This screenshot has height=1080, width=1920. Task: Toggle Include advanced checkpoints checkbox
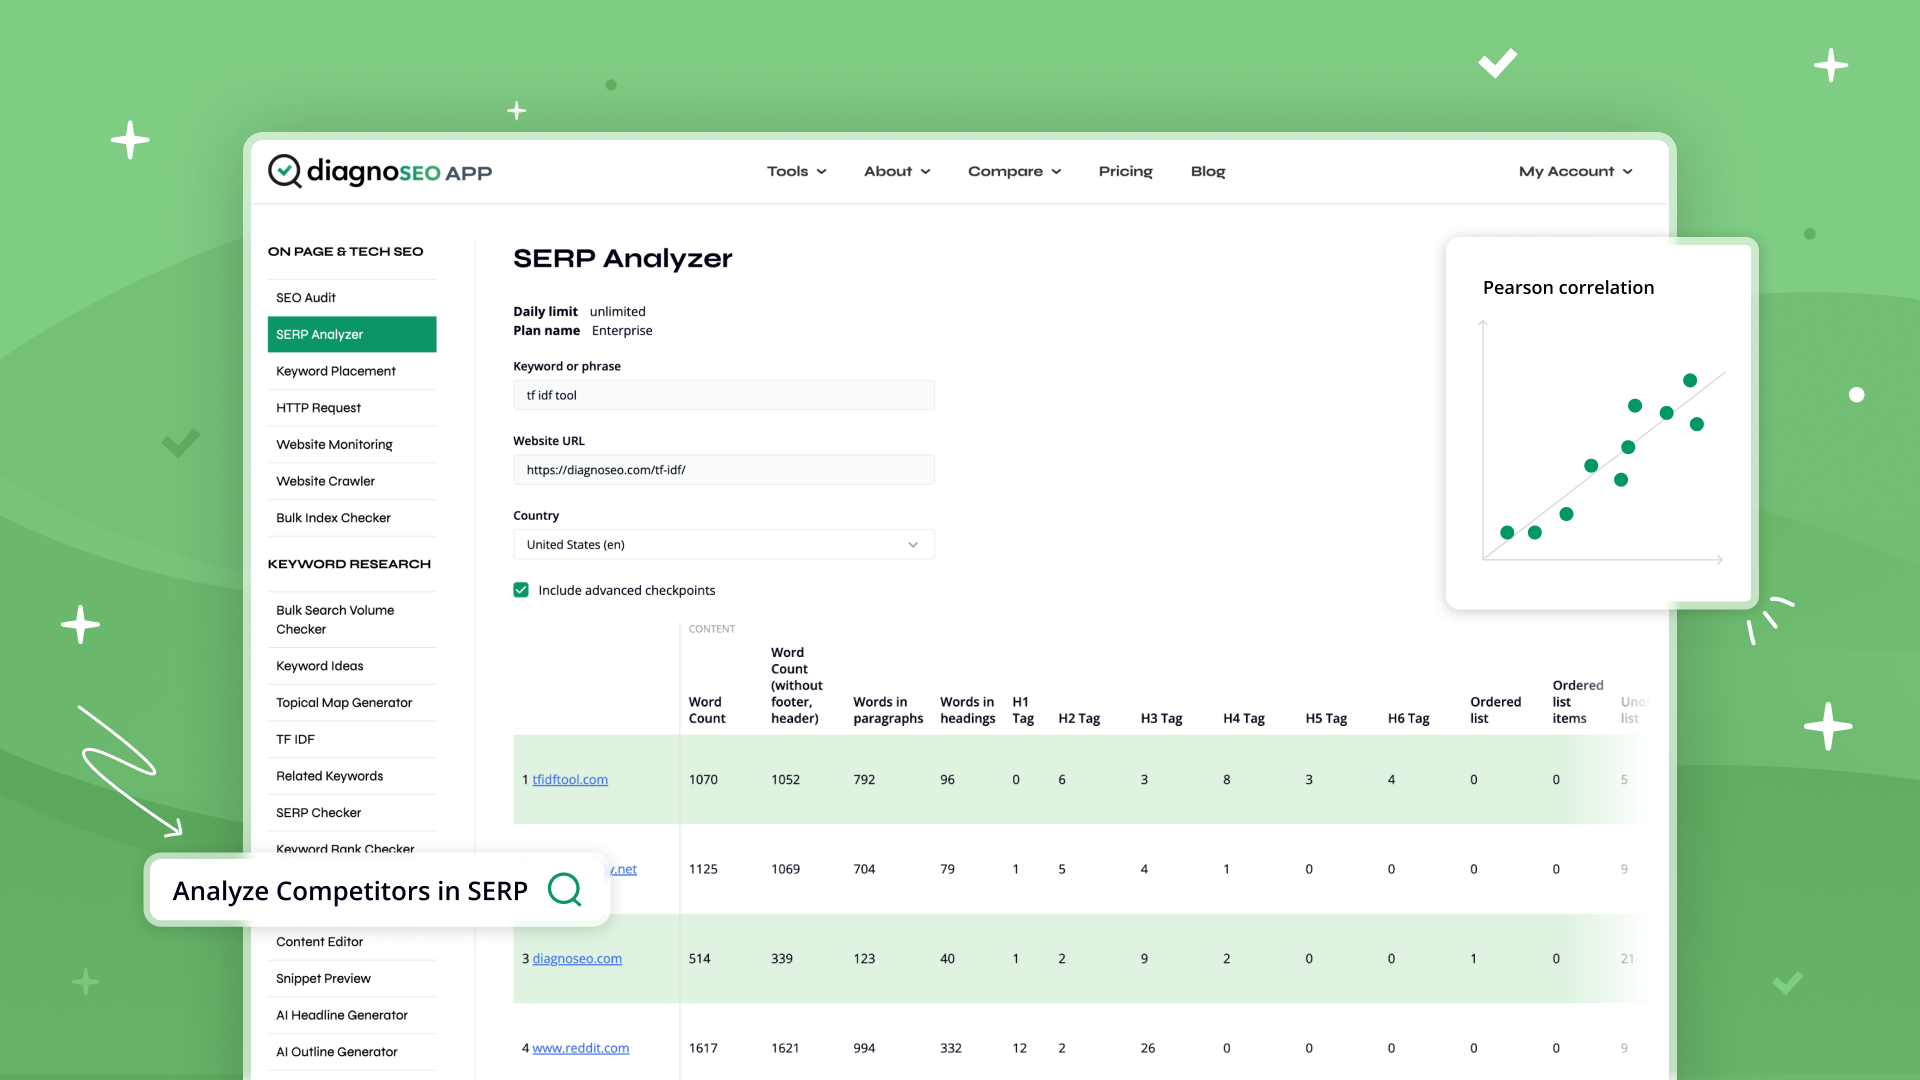point(520,590)
